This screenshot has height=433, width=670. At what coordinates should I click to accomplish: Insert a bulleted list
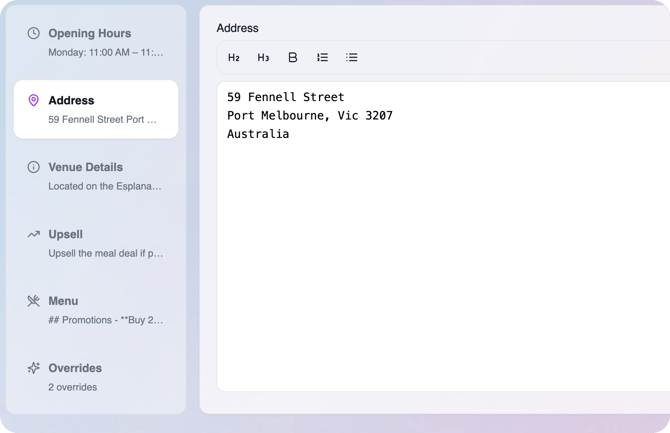coord(352,57)
